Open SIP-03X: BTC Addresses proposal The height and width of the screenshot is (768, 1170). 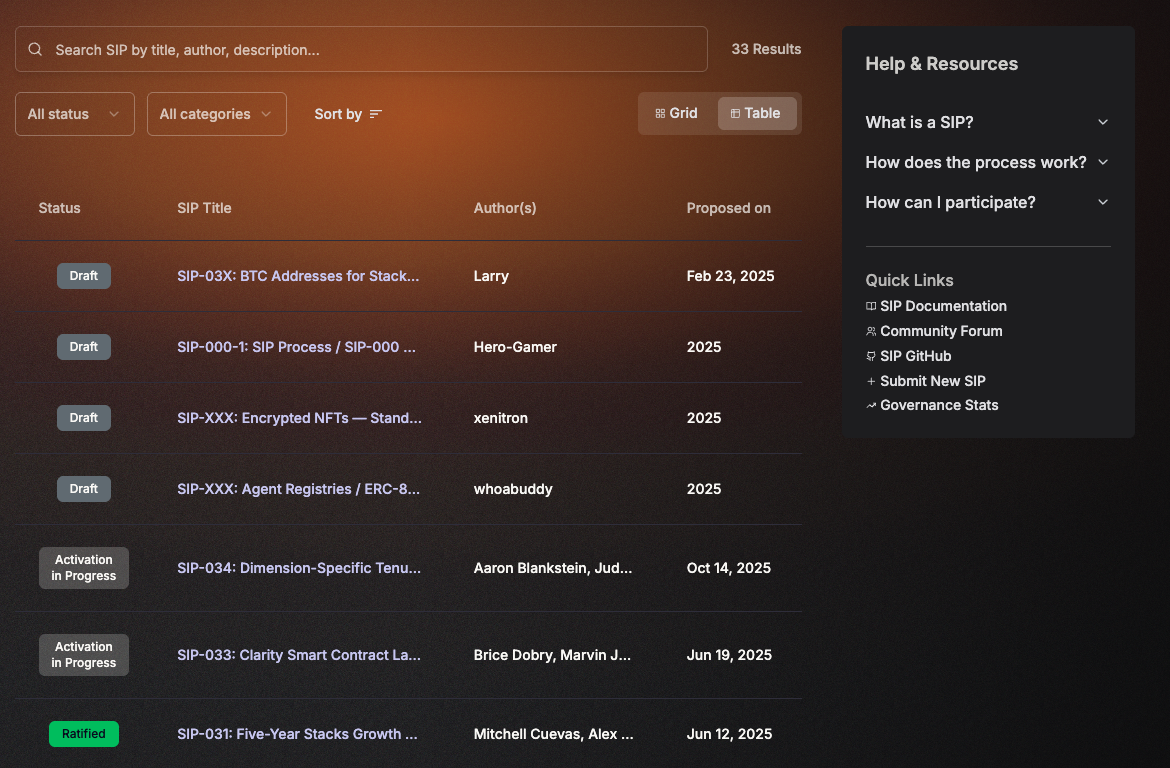tap(298, 276)
